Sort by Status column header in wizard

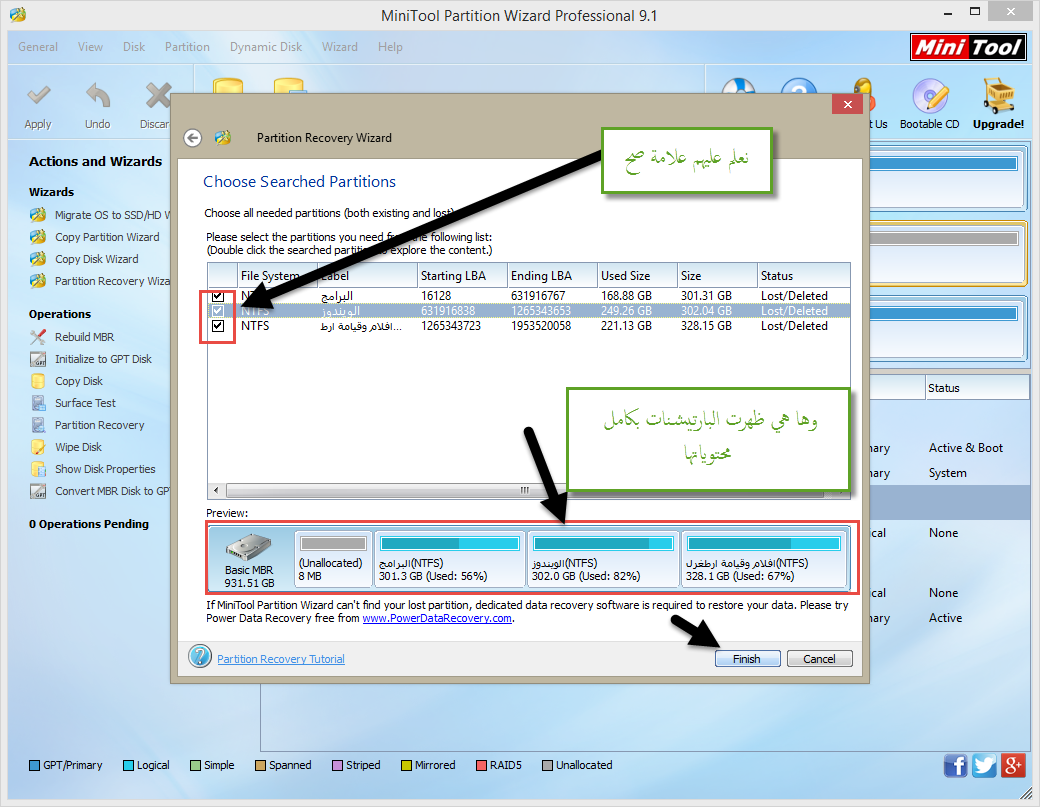coord(804,275)
